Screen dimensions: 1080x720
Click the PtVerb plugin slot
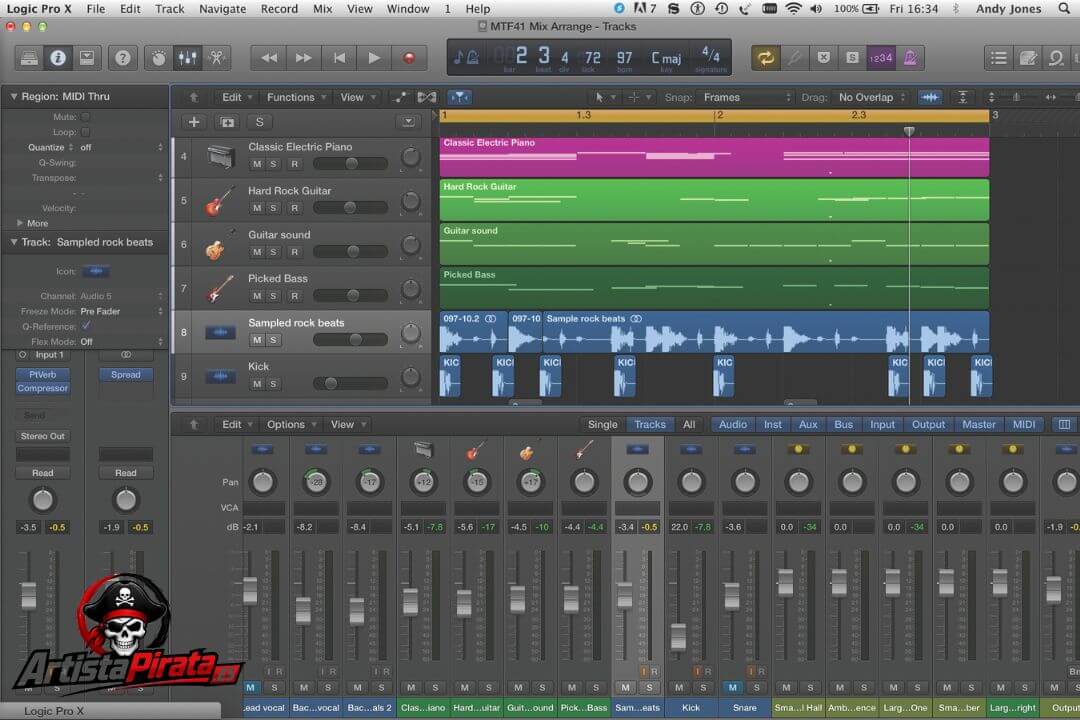pos(43,375)
